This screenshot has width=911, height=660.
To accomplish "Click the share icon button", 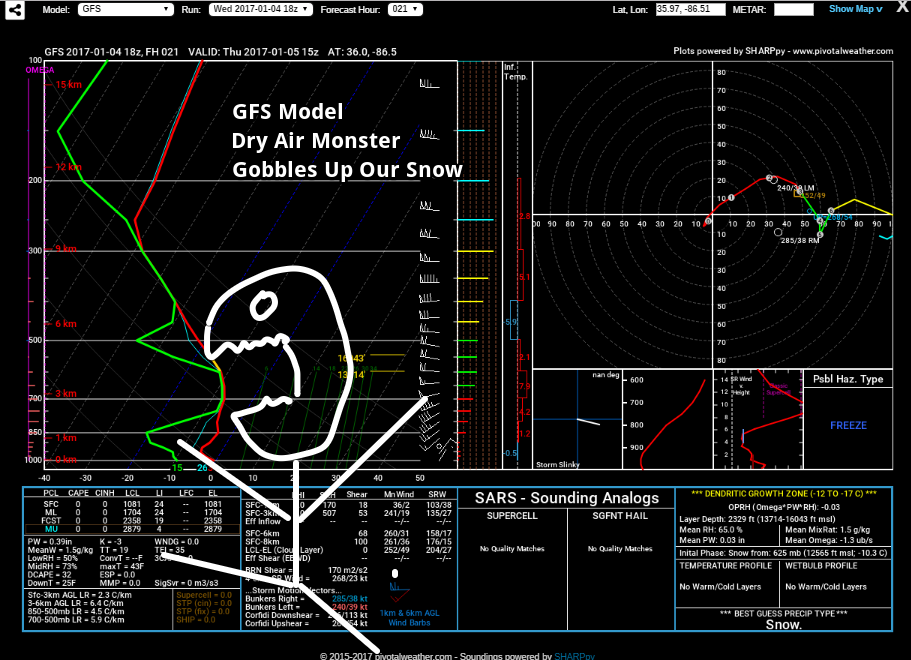I will point(15,10).
